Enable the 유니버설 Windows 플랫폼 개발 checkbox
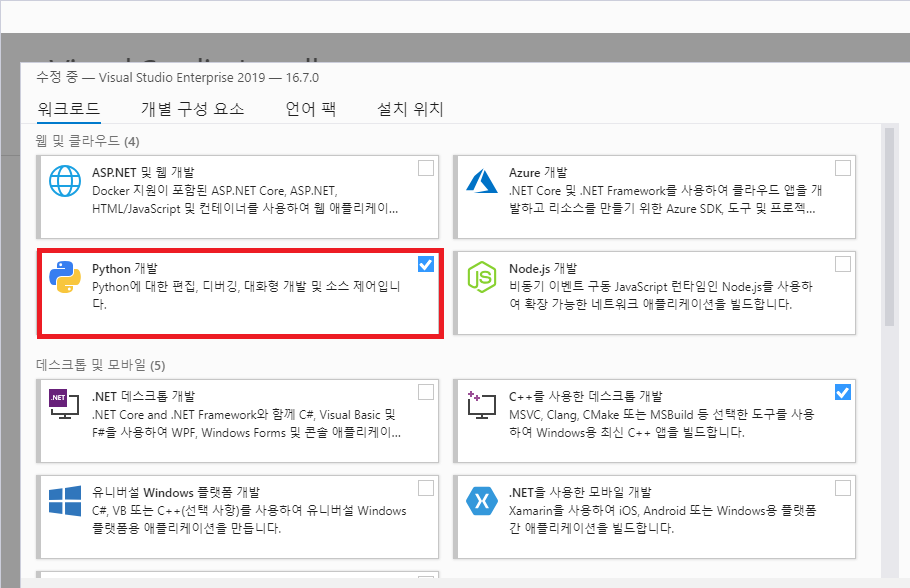Image resolution: width=910 pixels, height=588 pixels. [426, 488]
